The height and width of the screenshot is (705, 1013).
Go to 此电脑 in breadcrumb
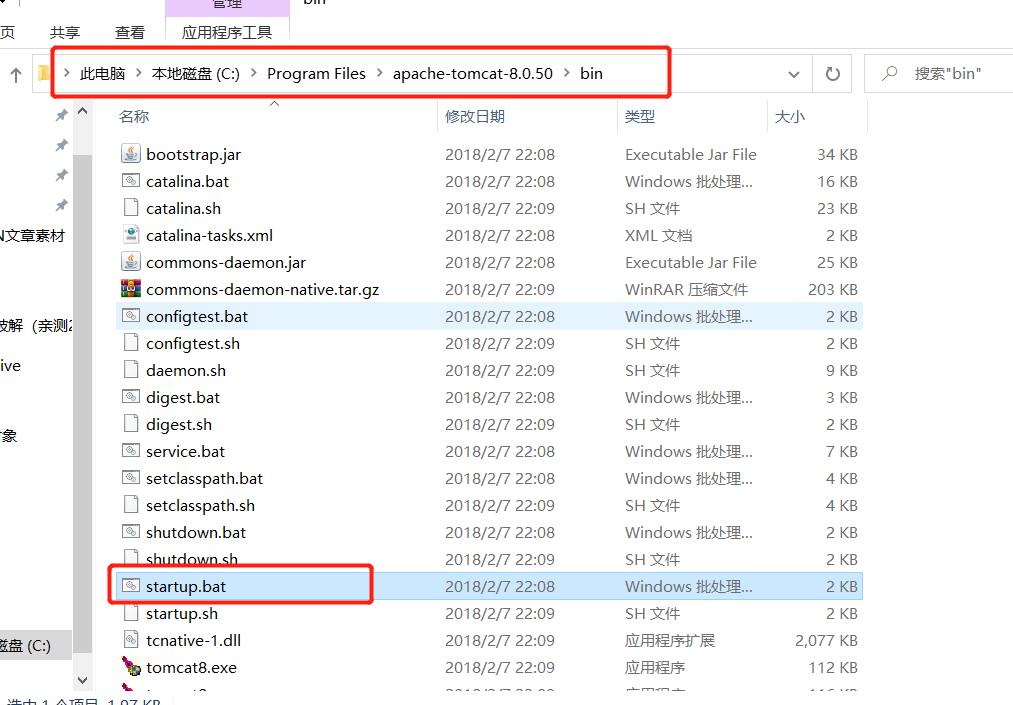pyautogui.click(x=102, y=74)
